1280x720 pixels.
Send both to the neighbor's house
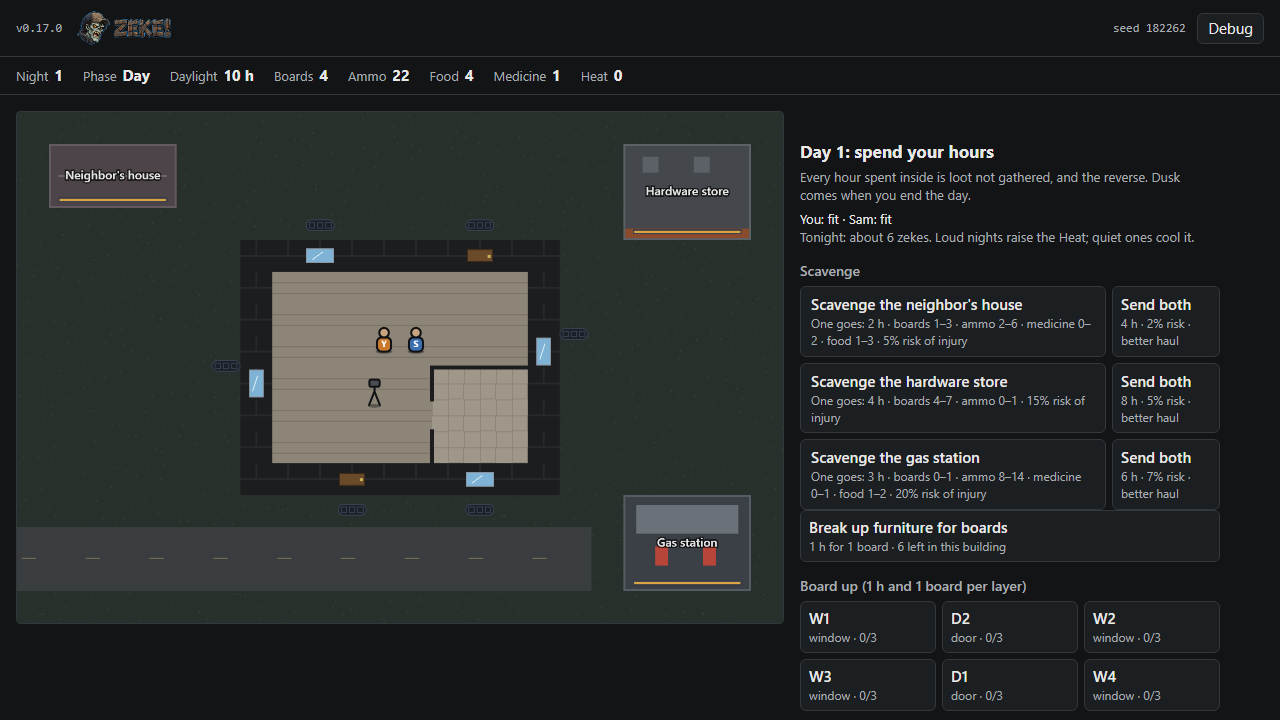coord(1166,322)
